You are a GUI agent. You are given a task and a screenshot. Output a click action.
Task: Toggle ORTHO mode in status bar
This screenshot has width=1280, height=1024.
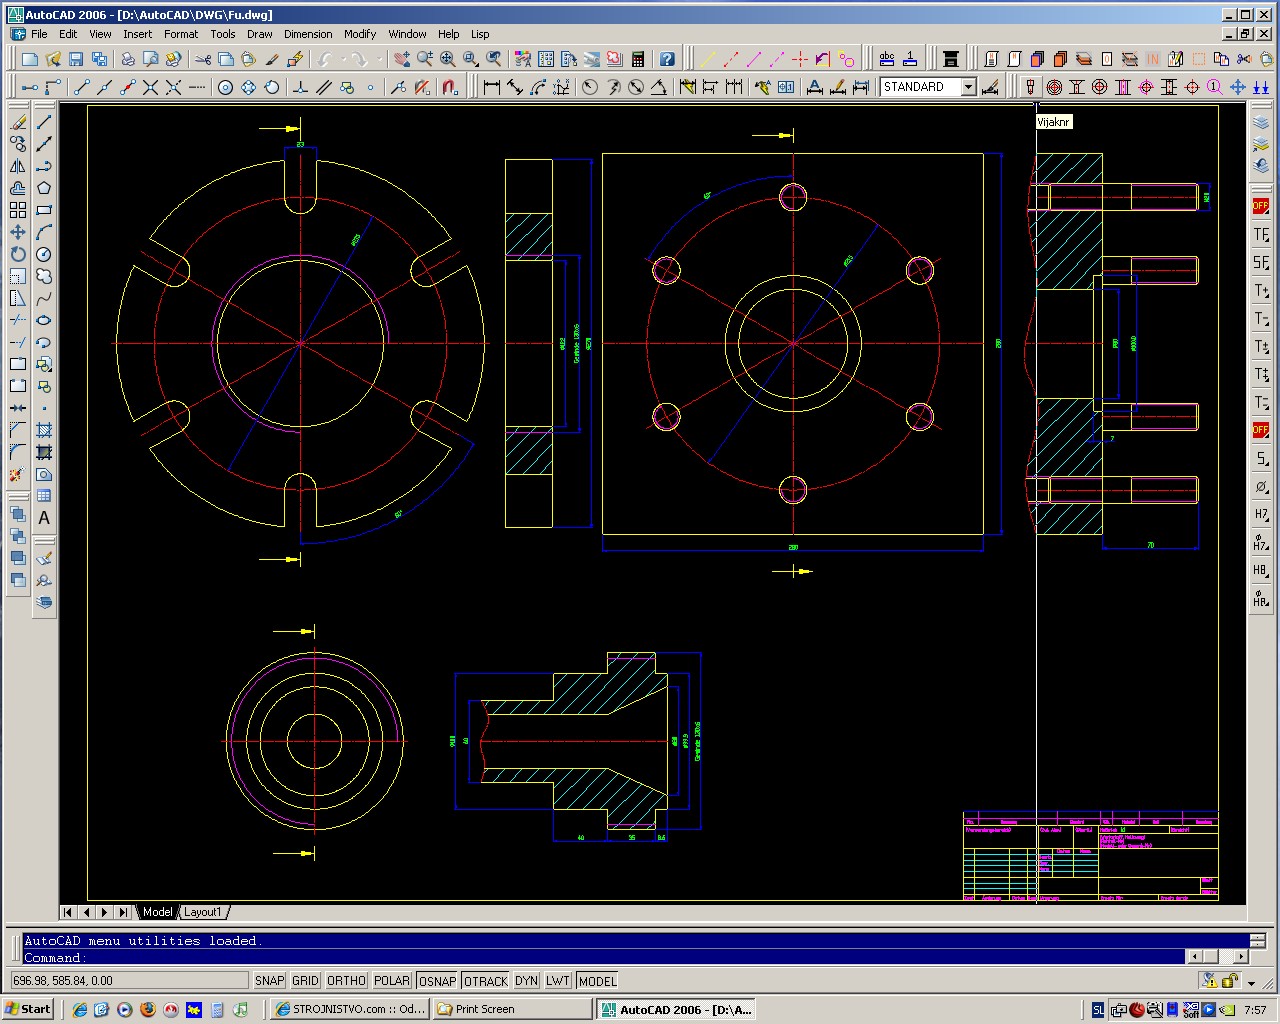tap(346, 981)
